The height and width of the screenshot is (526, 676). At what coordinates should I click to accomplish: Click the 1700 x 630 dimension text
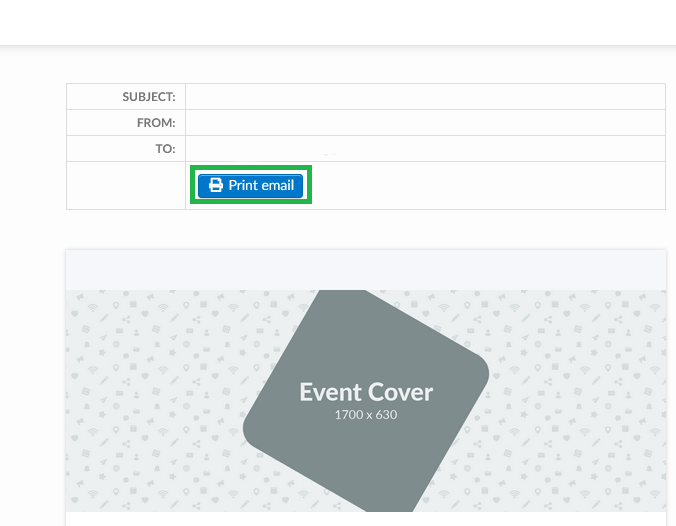click(x=366, y=415)
